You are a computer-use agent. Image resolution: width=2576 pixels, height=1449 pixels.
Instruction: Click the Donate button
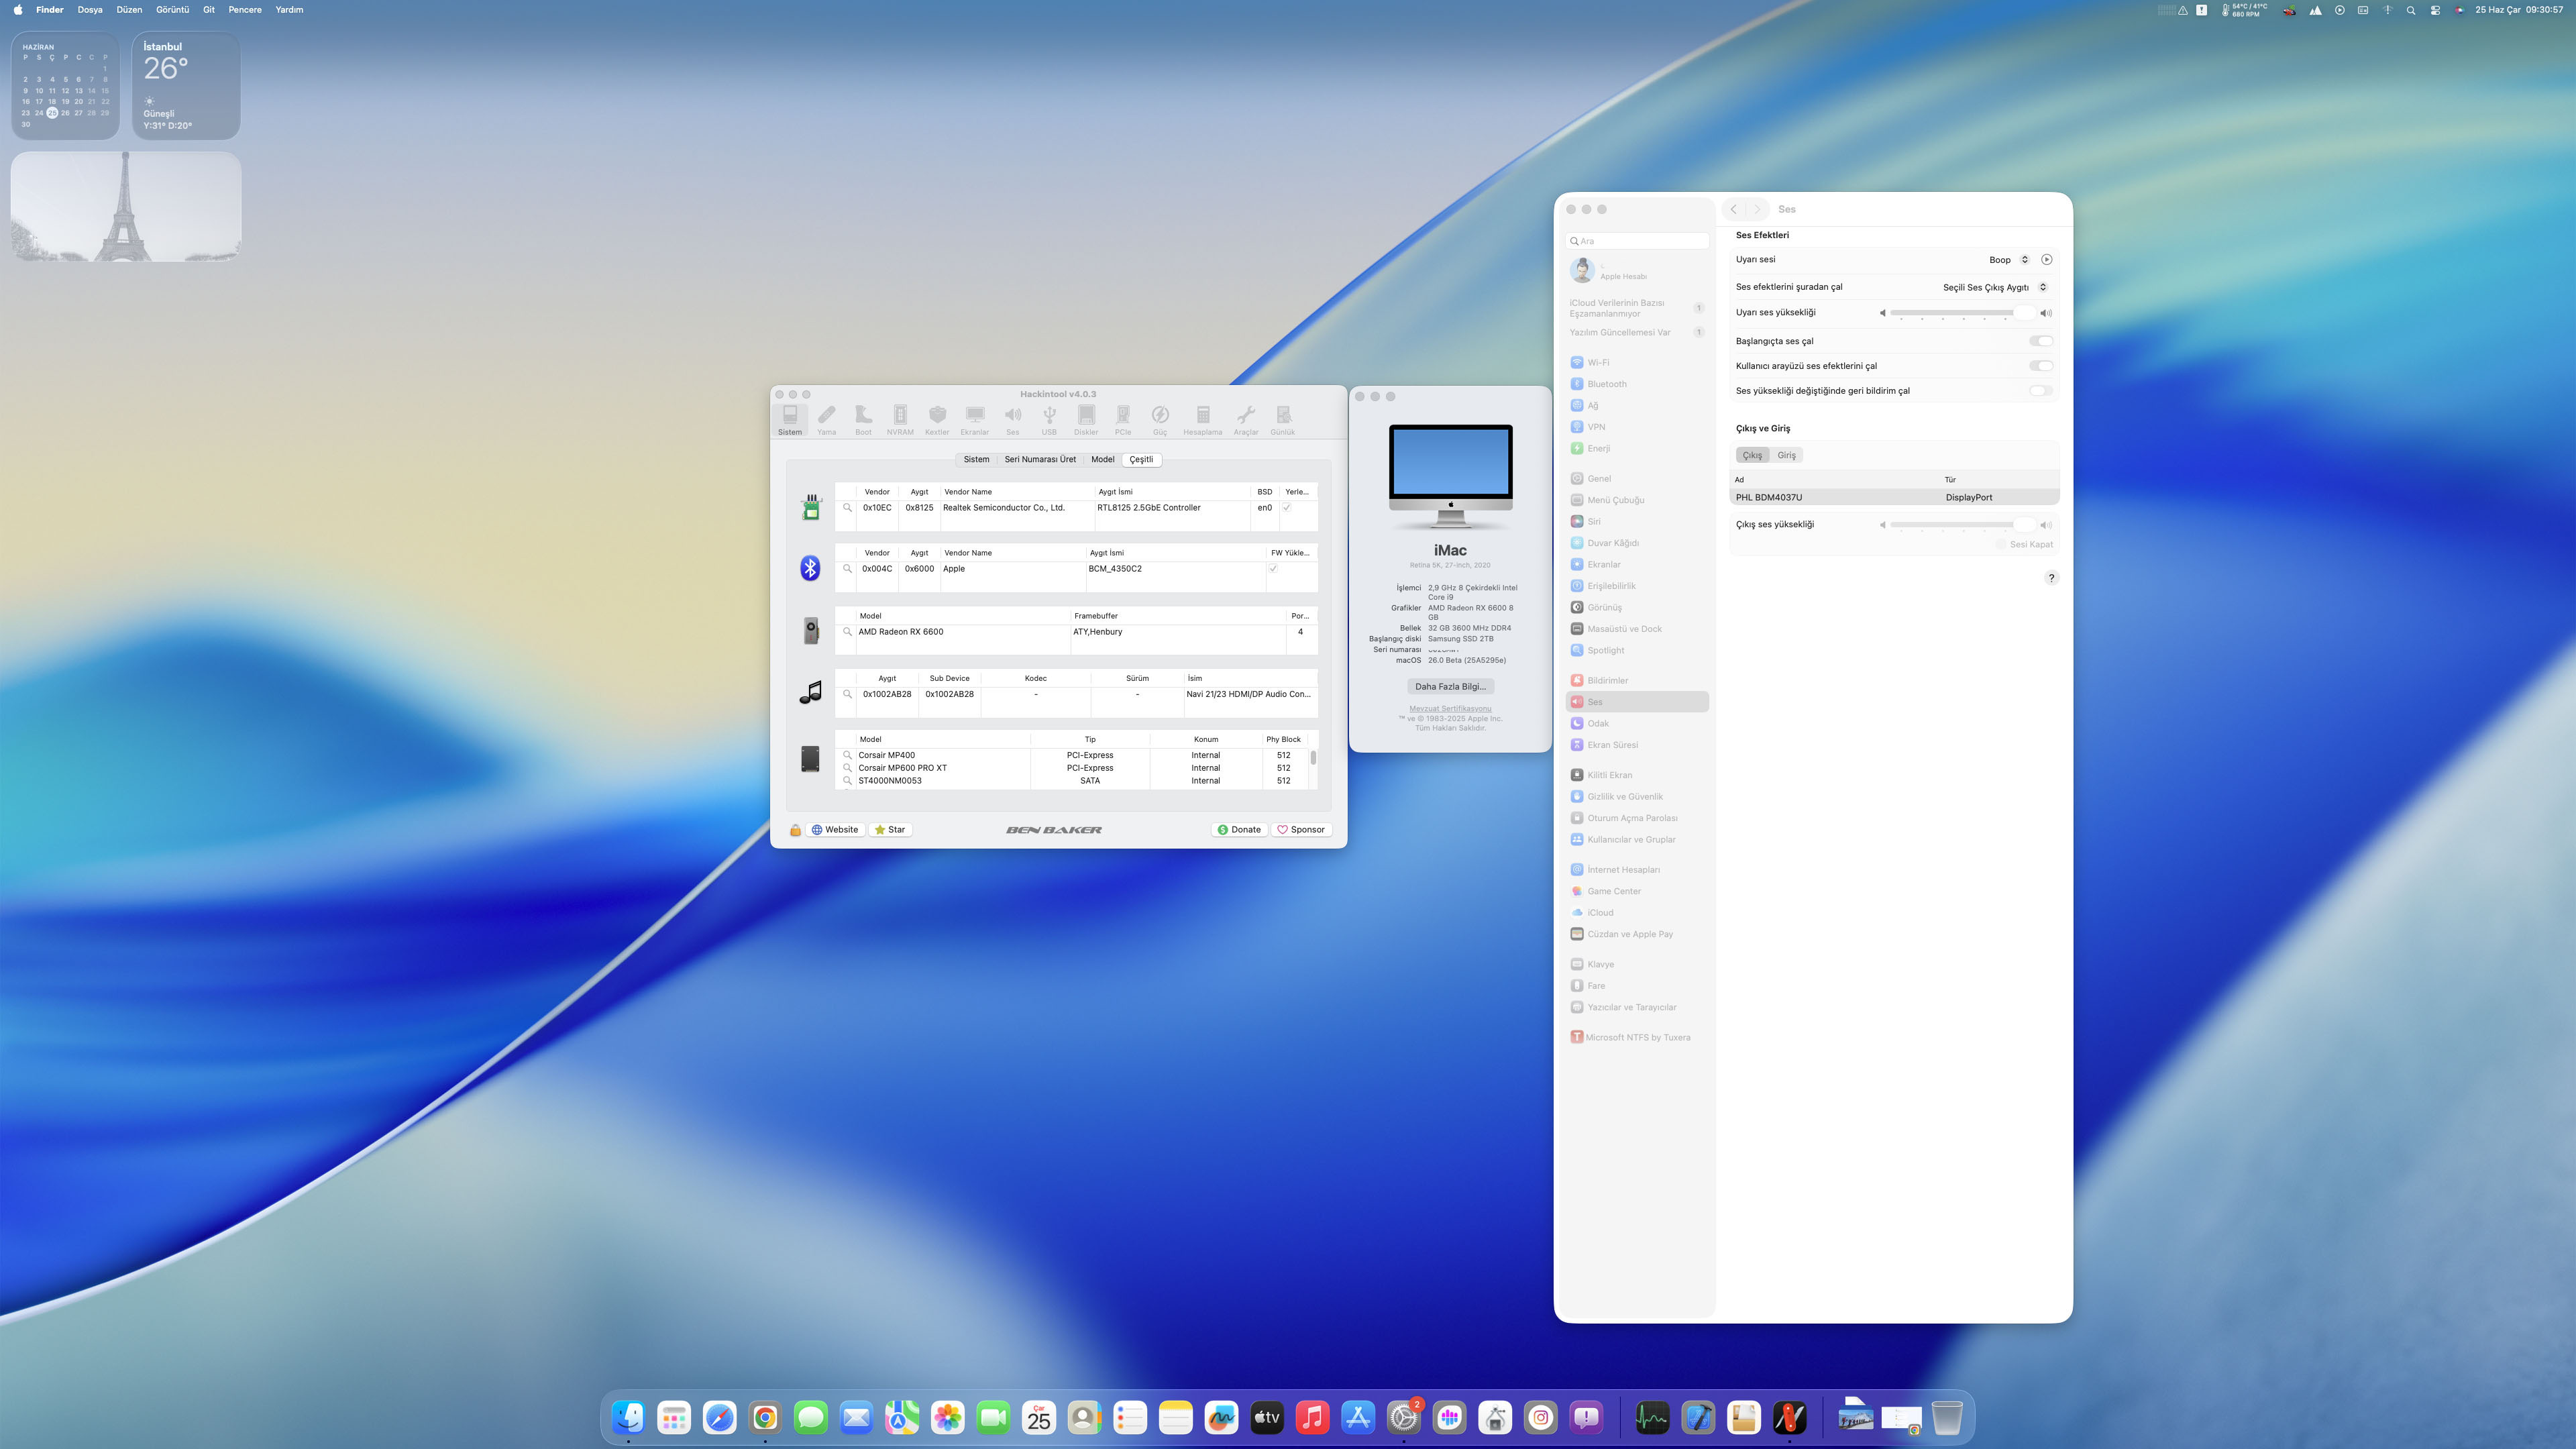click(x=1239, y=830)
